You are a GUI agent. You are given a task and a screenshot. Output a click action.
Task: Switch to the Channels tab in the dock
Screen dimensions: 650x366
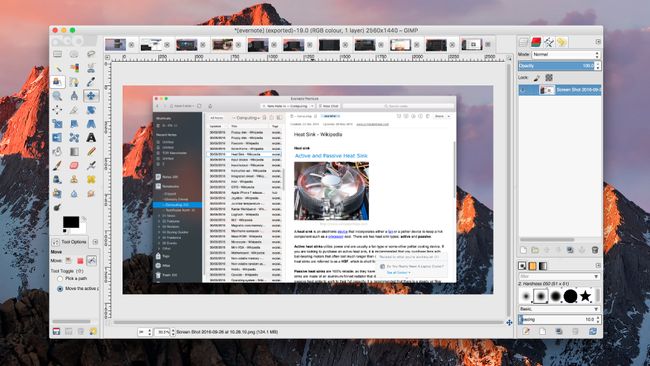536,42
